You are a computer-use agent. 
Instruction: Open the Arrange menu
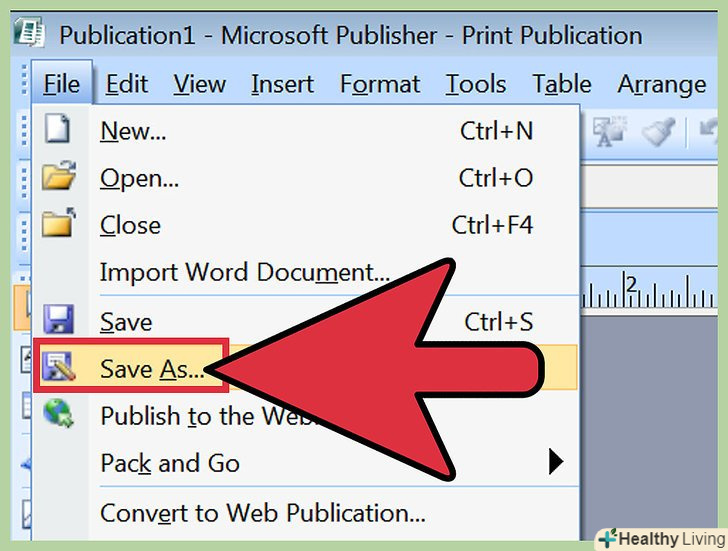(662, 85)
